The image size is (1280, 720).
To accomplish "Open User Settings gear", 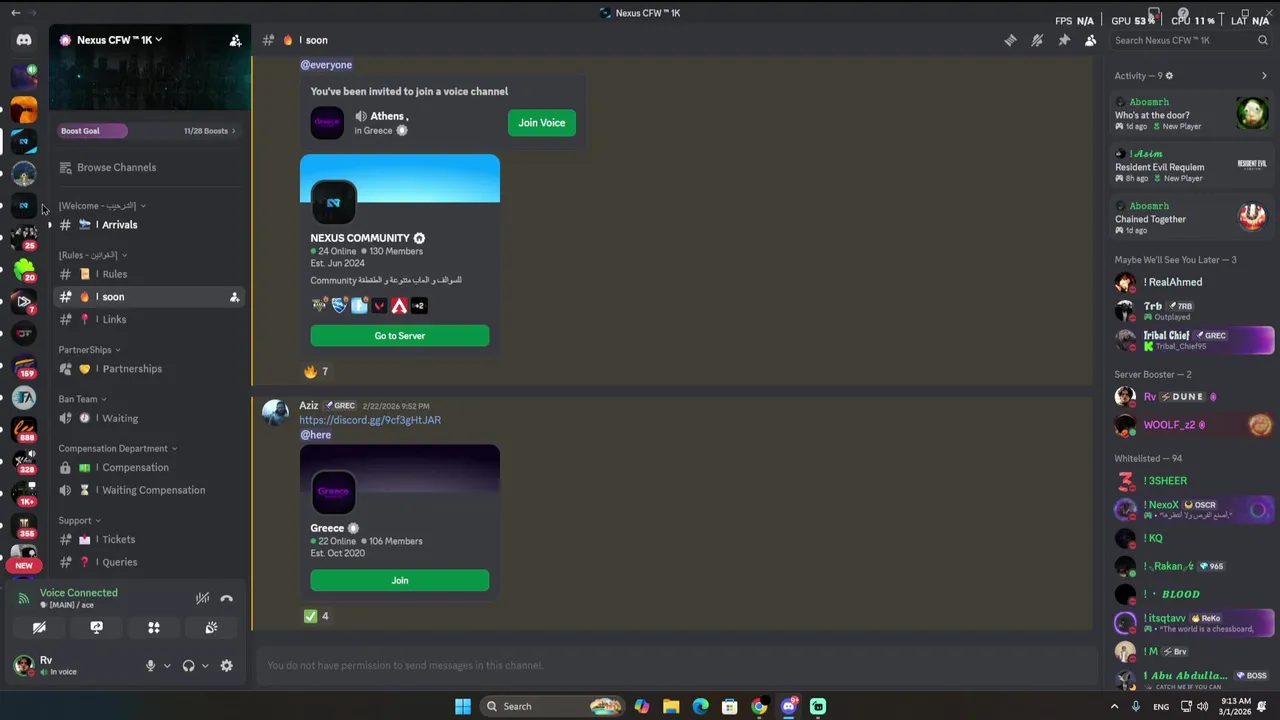I will 227,666.
